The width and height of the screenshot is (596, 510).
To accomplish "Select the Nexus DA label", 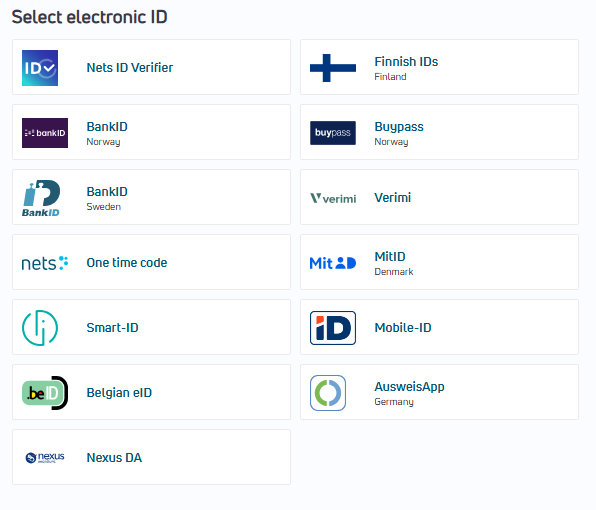I will 114,458.
